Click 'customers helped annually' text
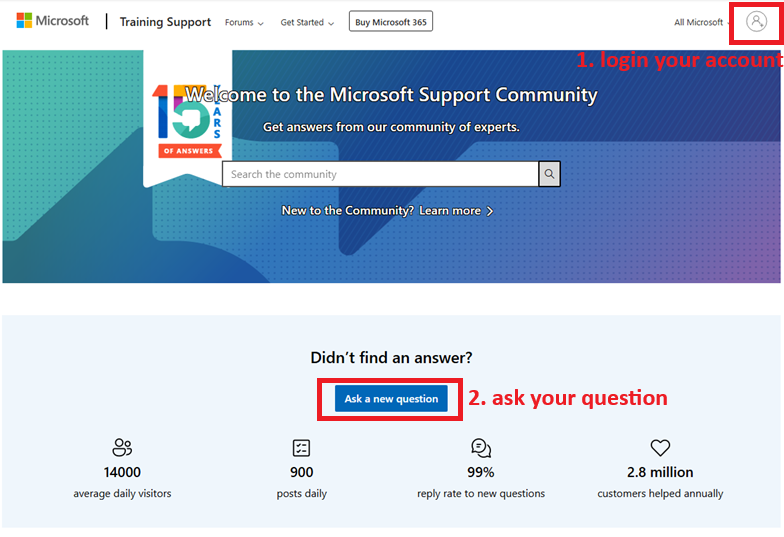 click(660, 494)
